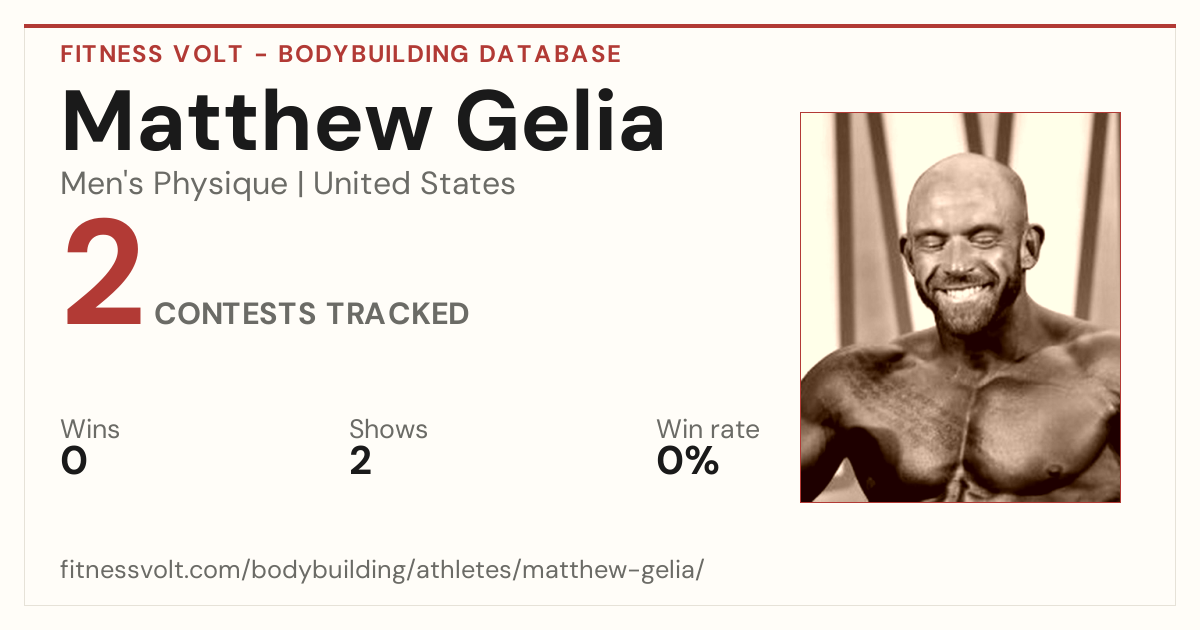Screen dimensions: 1200x630
Task: Click the 'CONTESTS' word
Action: point(235,314)
